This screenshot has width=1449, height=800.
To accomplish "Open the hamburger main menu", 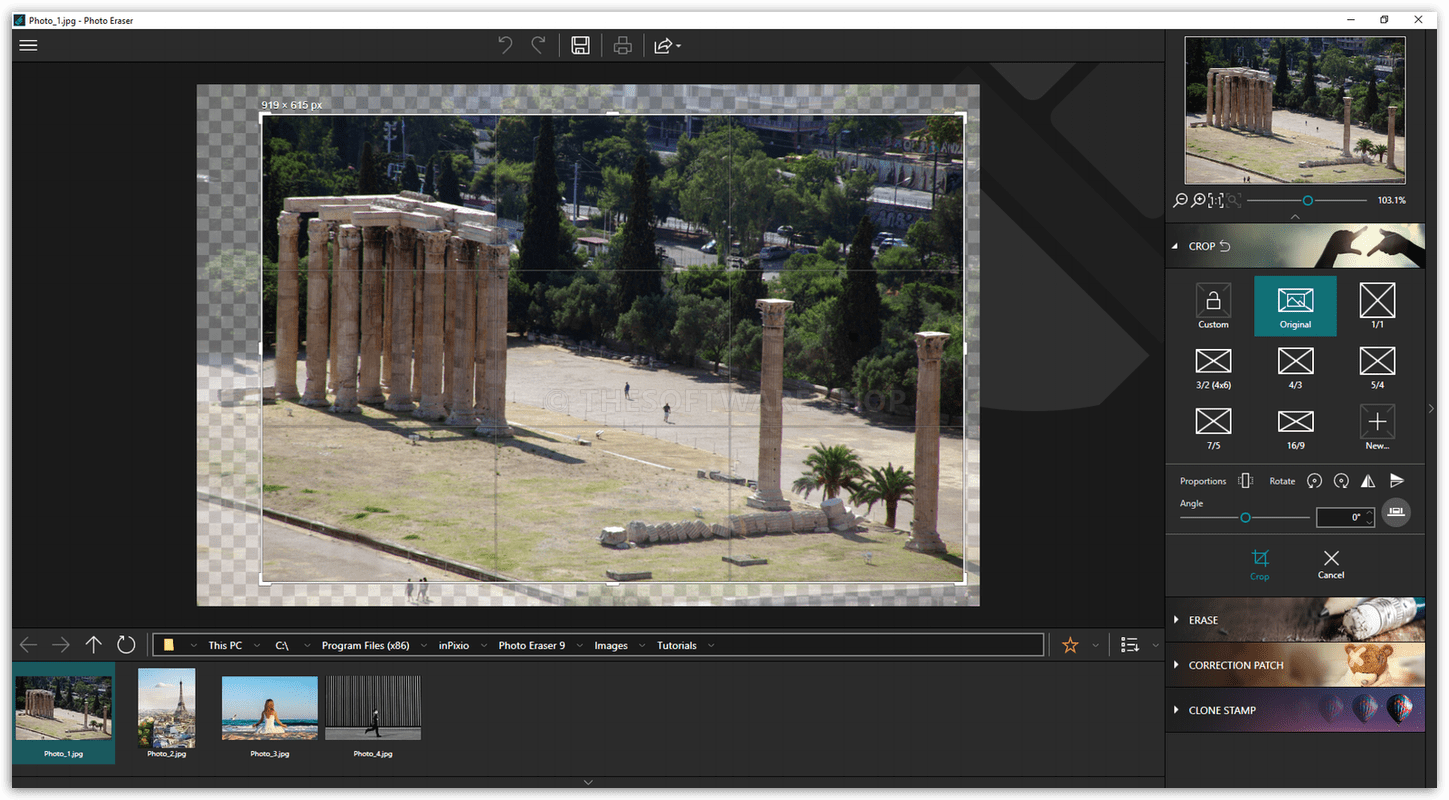I will 28,45.
